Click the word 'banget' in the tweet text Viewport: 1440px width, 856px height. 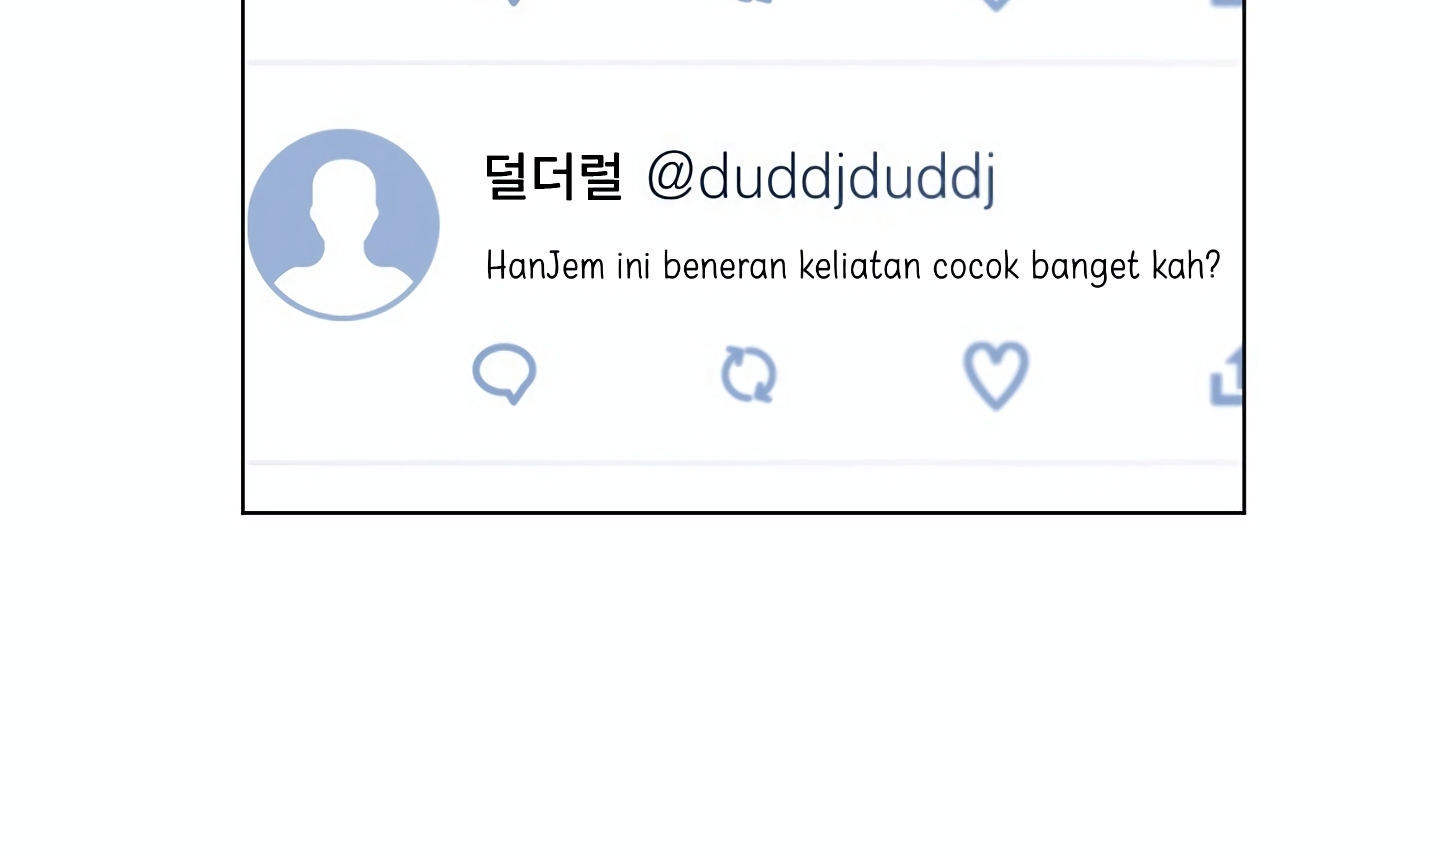coord(1085,268)
